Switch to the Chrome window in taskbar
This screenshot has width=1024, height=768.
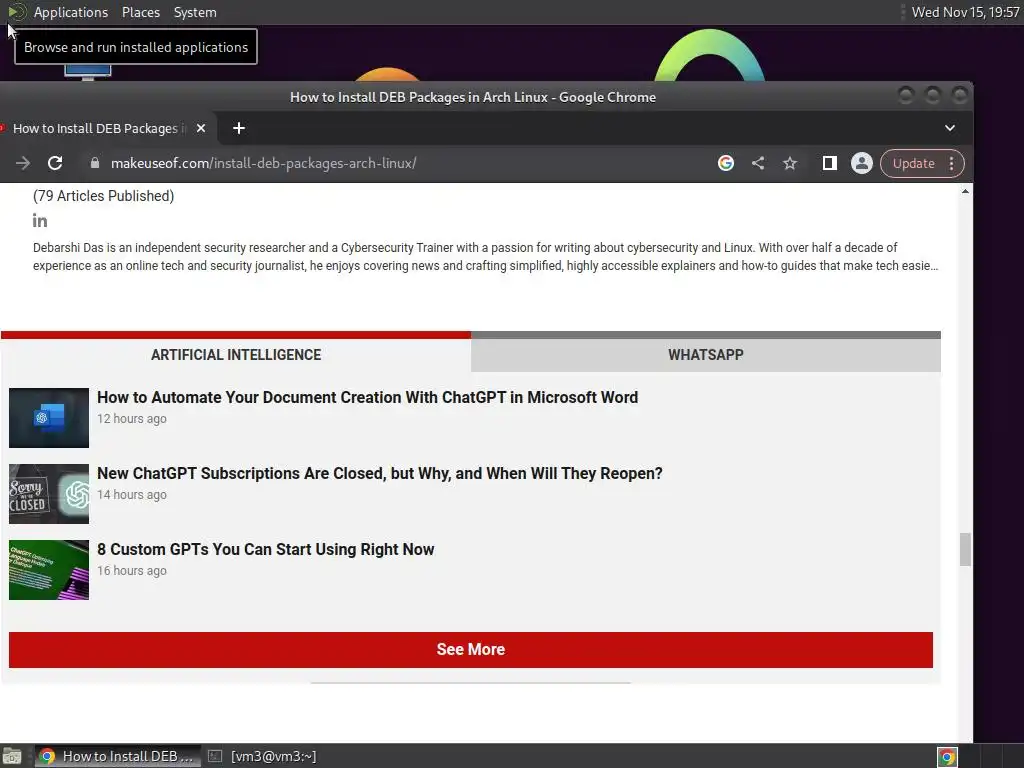coord(118,757)
